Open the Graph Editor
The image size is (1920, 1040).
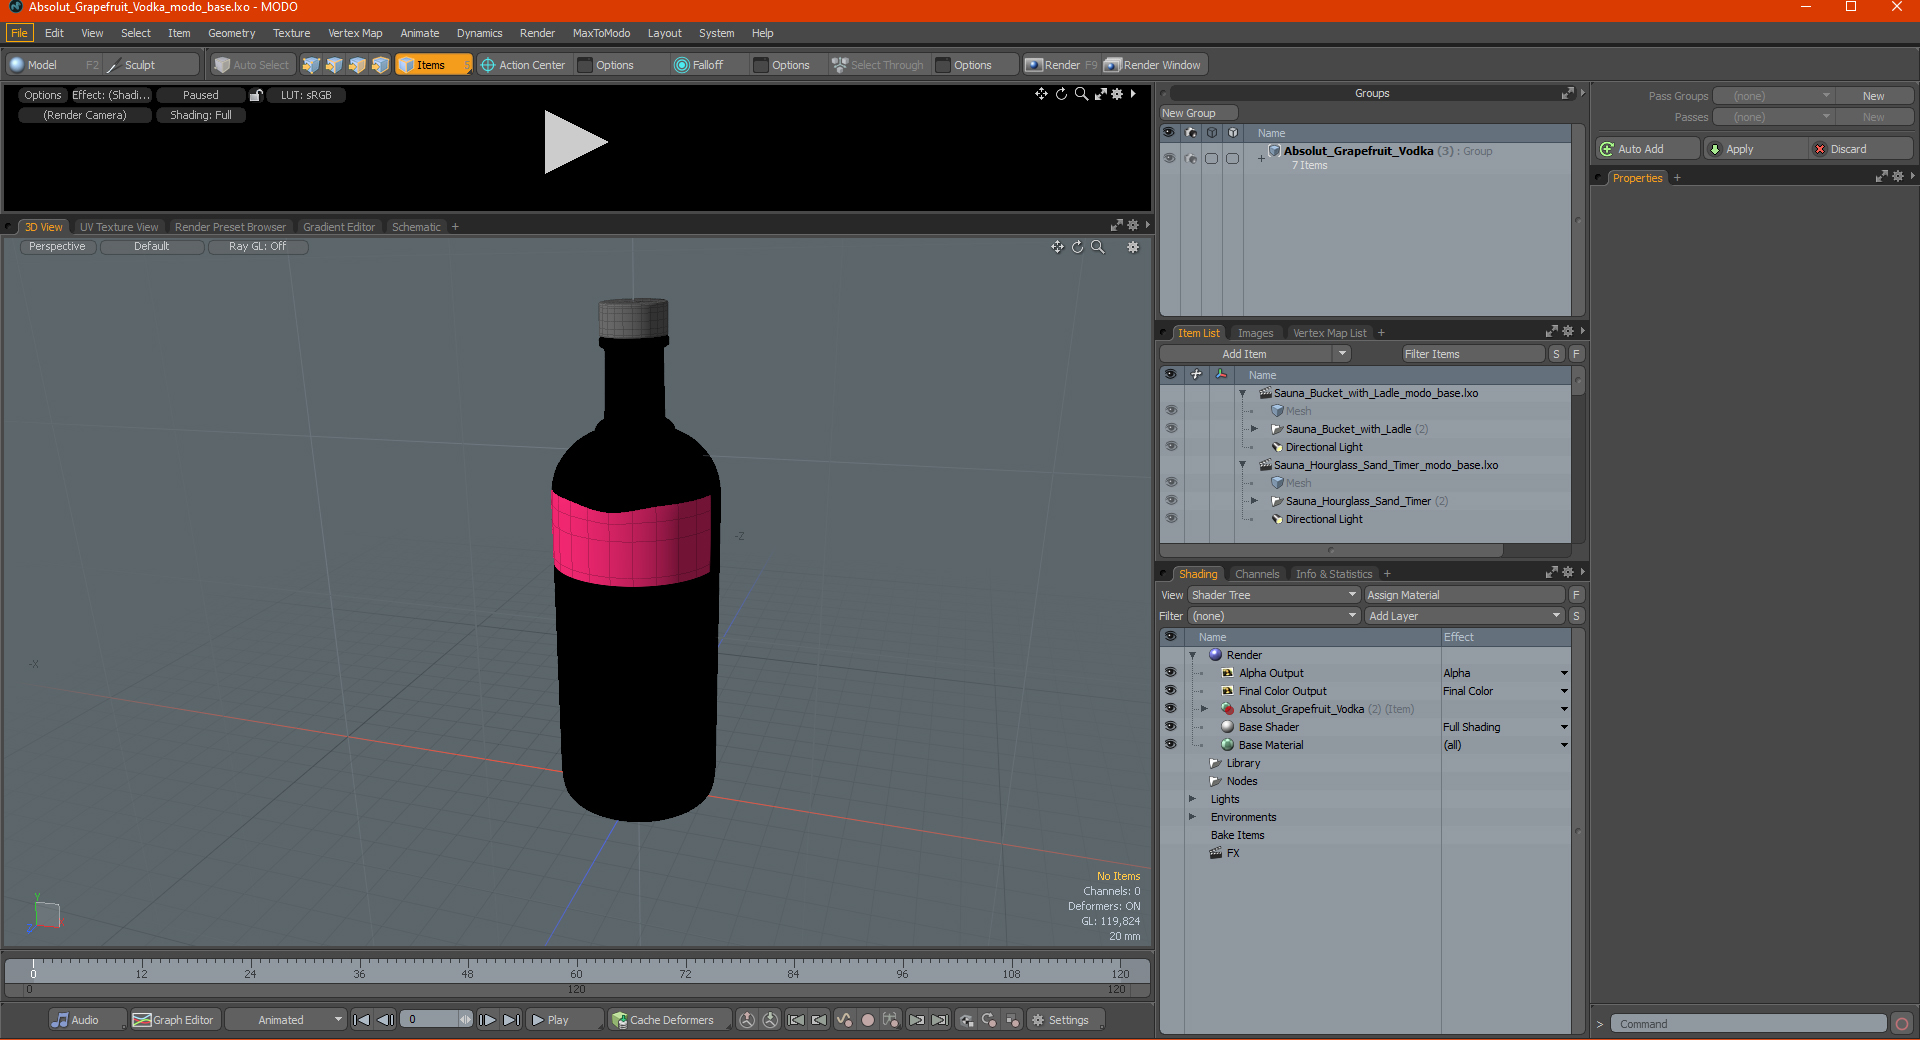(x=174, y=1020)
